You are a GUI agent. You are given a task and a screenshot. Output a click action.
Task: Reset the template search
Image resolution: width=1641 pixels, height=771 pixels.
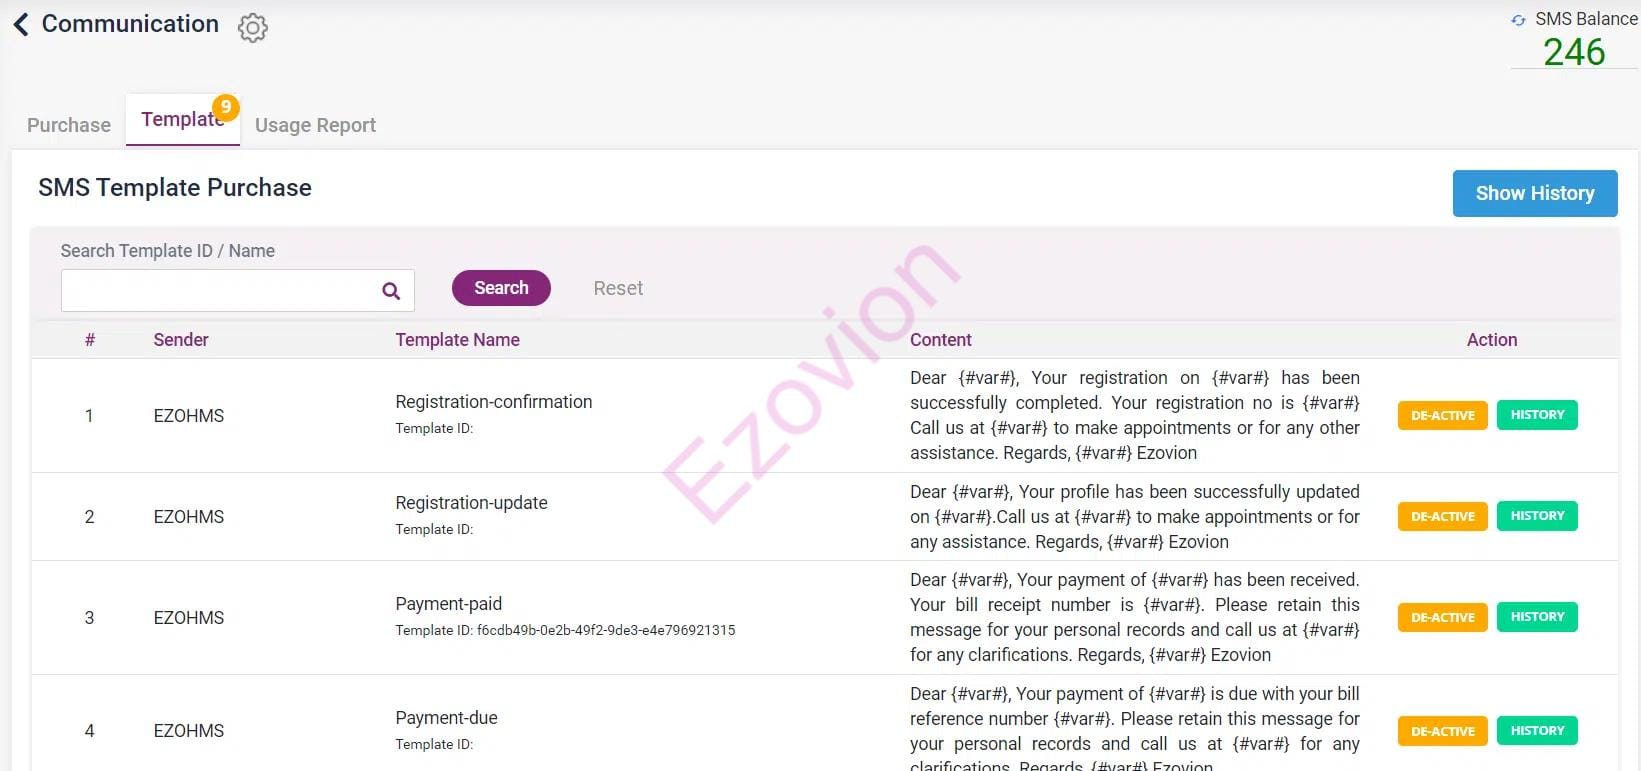[x=618, y=288]
